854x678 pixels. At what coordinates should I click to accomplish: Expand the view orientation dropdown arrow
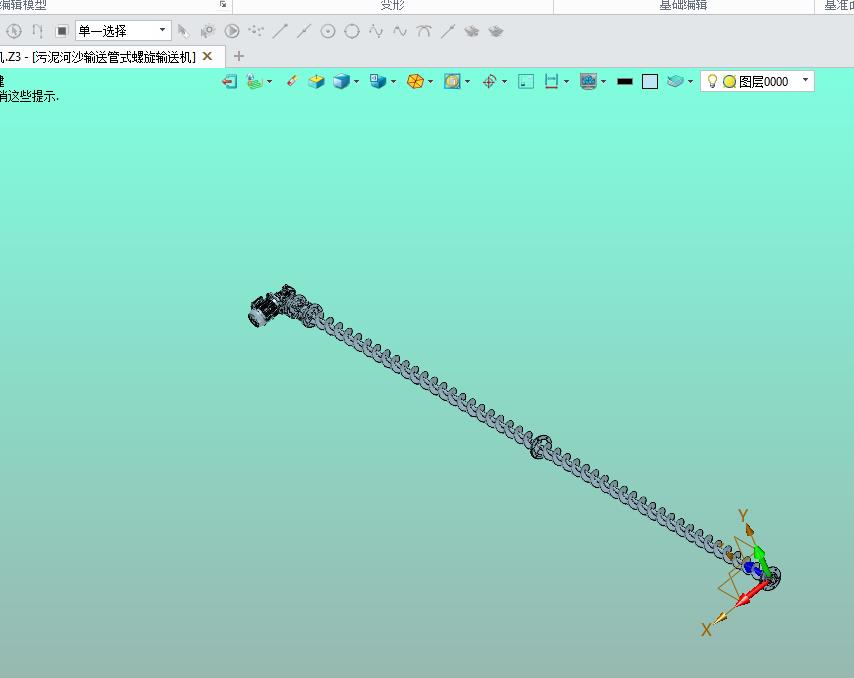393,82
